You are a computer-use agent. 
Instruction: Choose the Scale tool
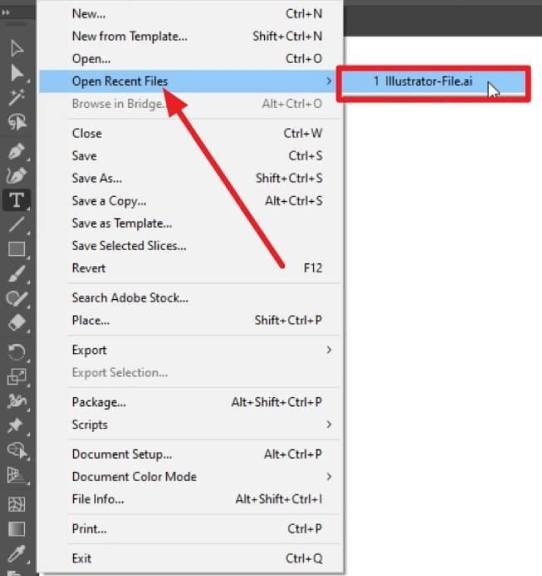coord(17,377)
